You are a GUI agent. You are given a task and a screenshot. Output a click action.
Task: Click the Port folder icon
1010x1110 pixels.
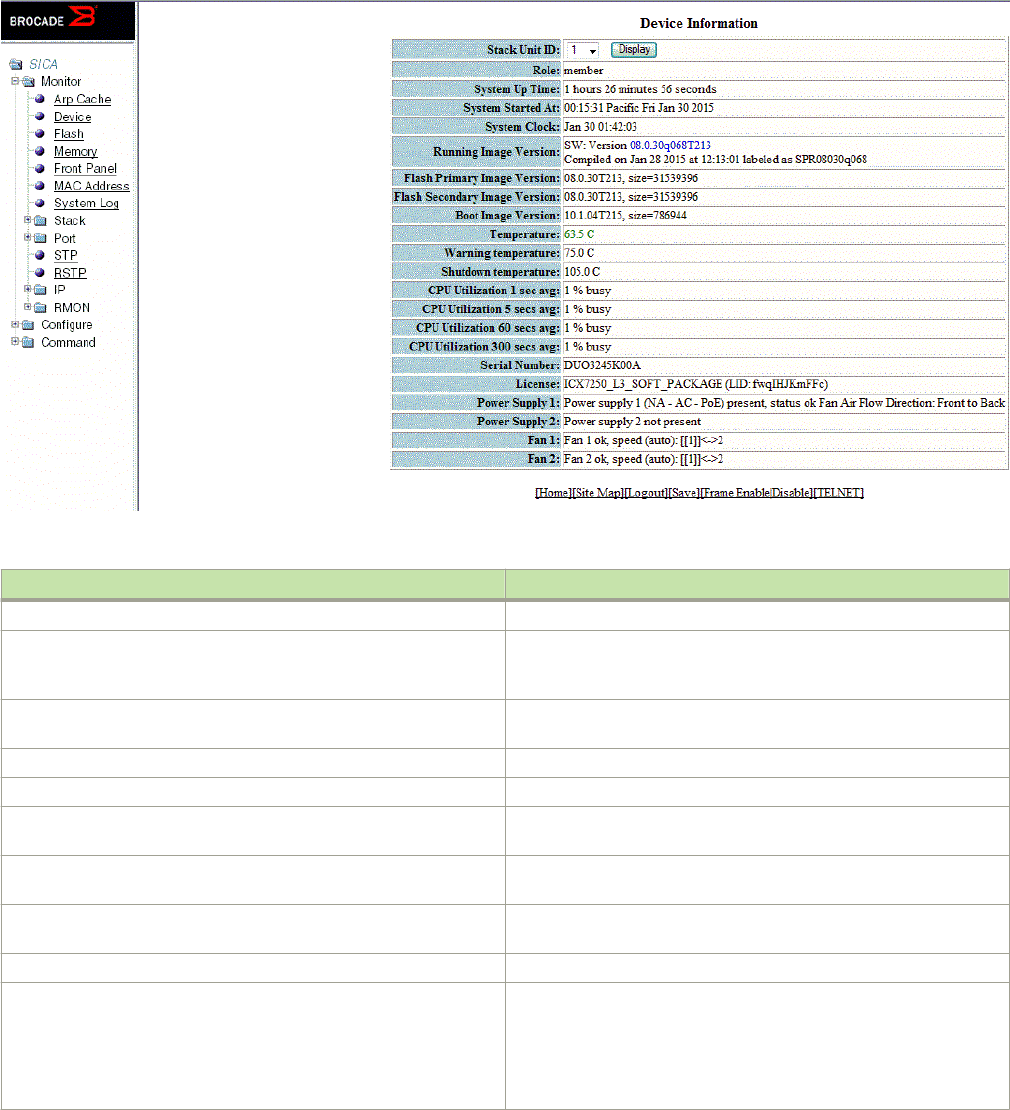[41, 238]
